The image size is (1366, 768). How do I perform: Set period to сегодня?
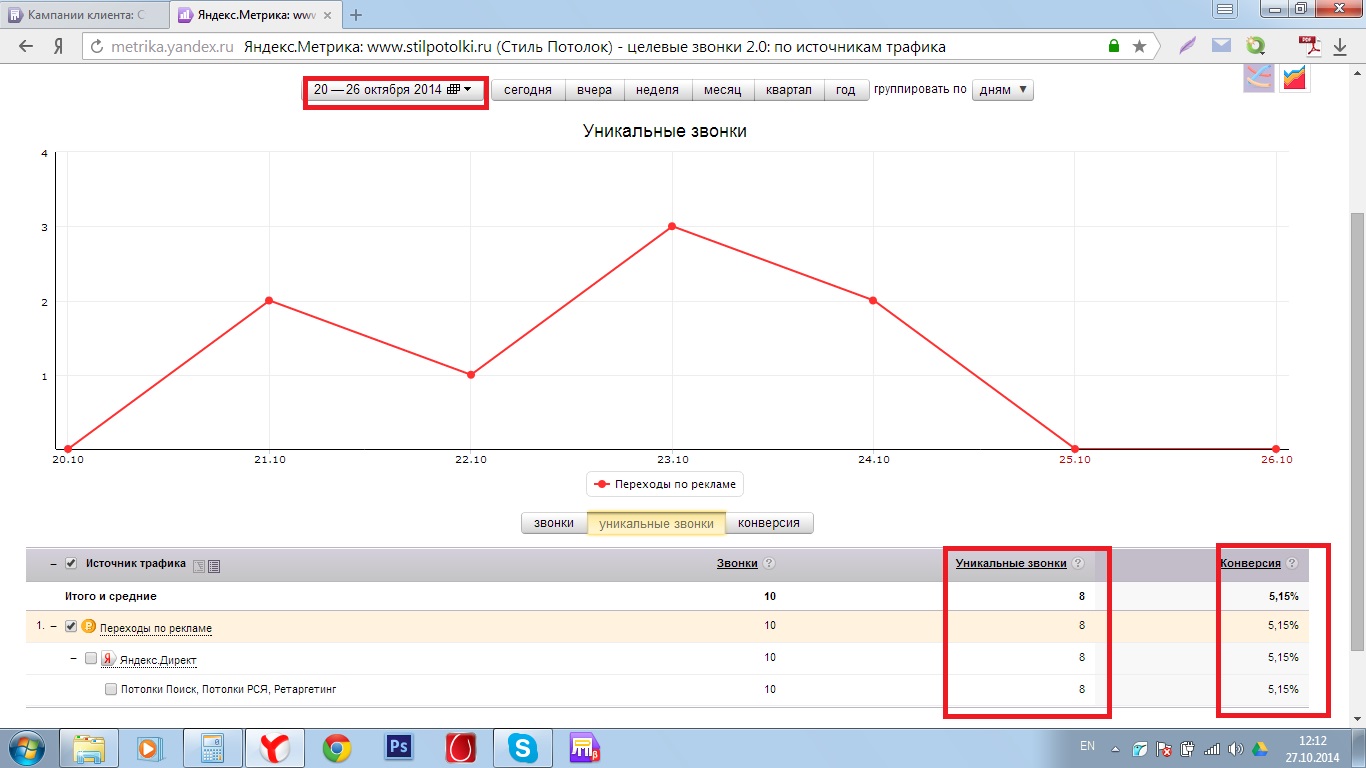click(x=528, y=90)
